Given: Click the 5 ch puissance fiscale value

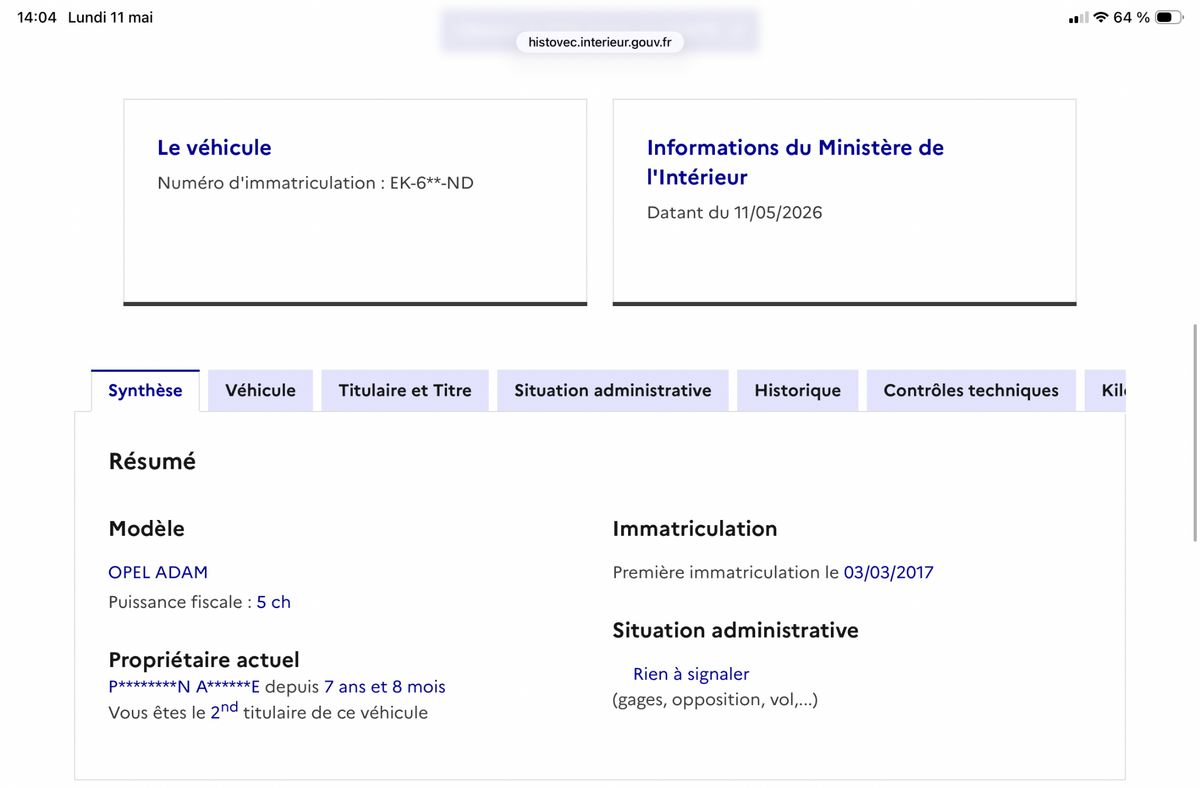Looking at the screenshot, I should 274,602.
